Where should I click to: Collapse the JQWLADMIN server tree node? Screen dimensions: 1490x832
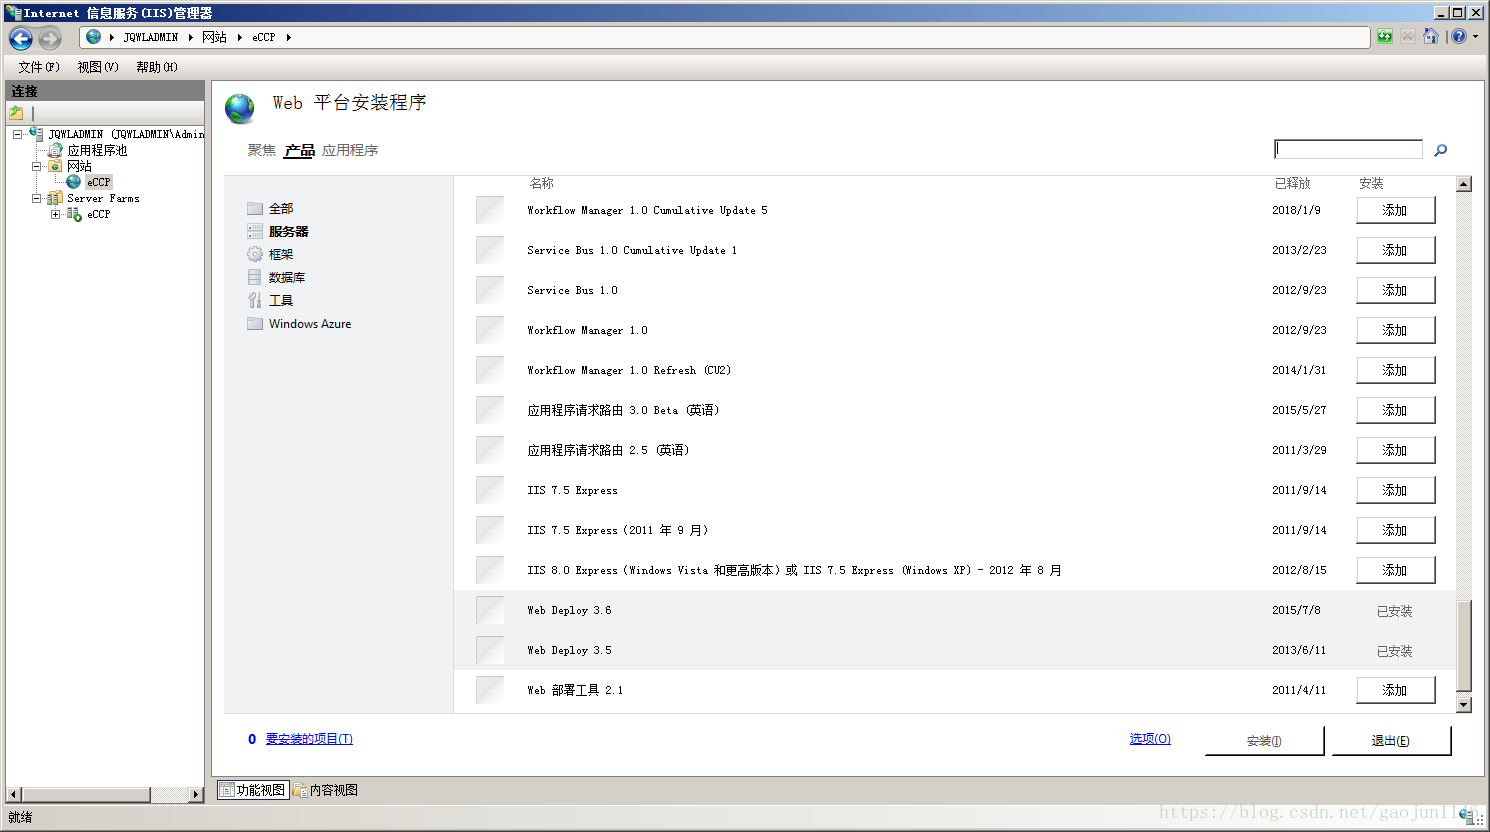pos(17,134)
